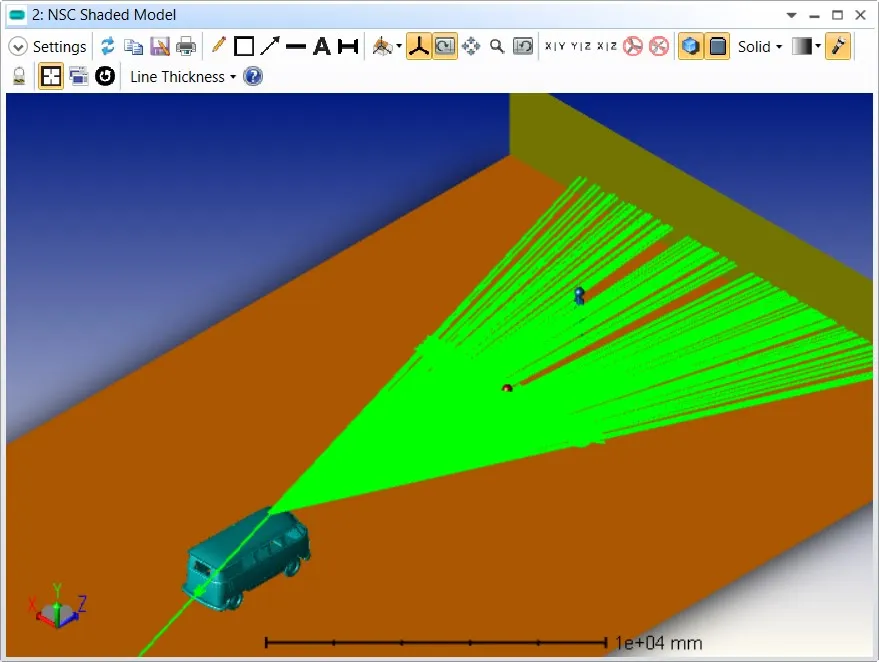Viewport: 879px width, 662px height.
Task: Select the text annotation 'A' tool
Action: (321, 47)
